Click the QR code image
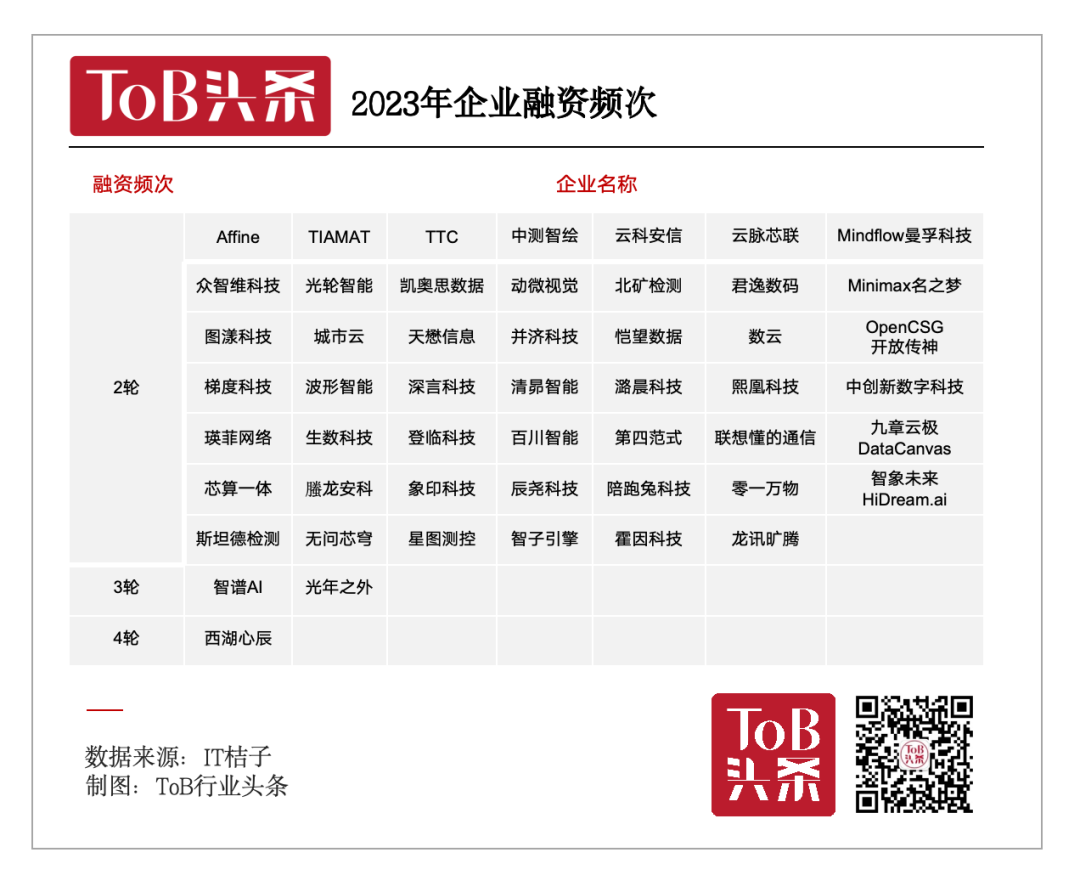 coord(914,754)
